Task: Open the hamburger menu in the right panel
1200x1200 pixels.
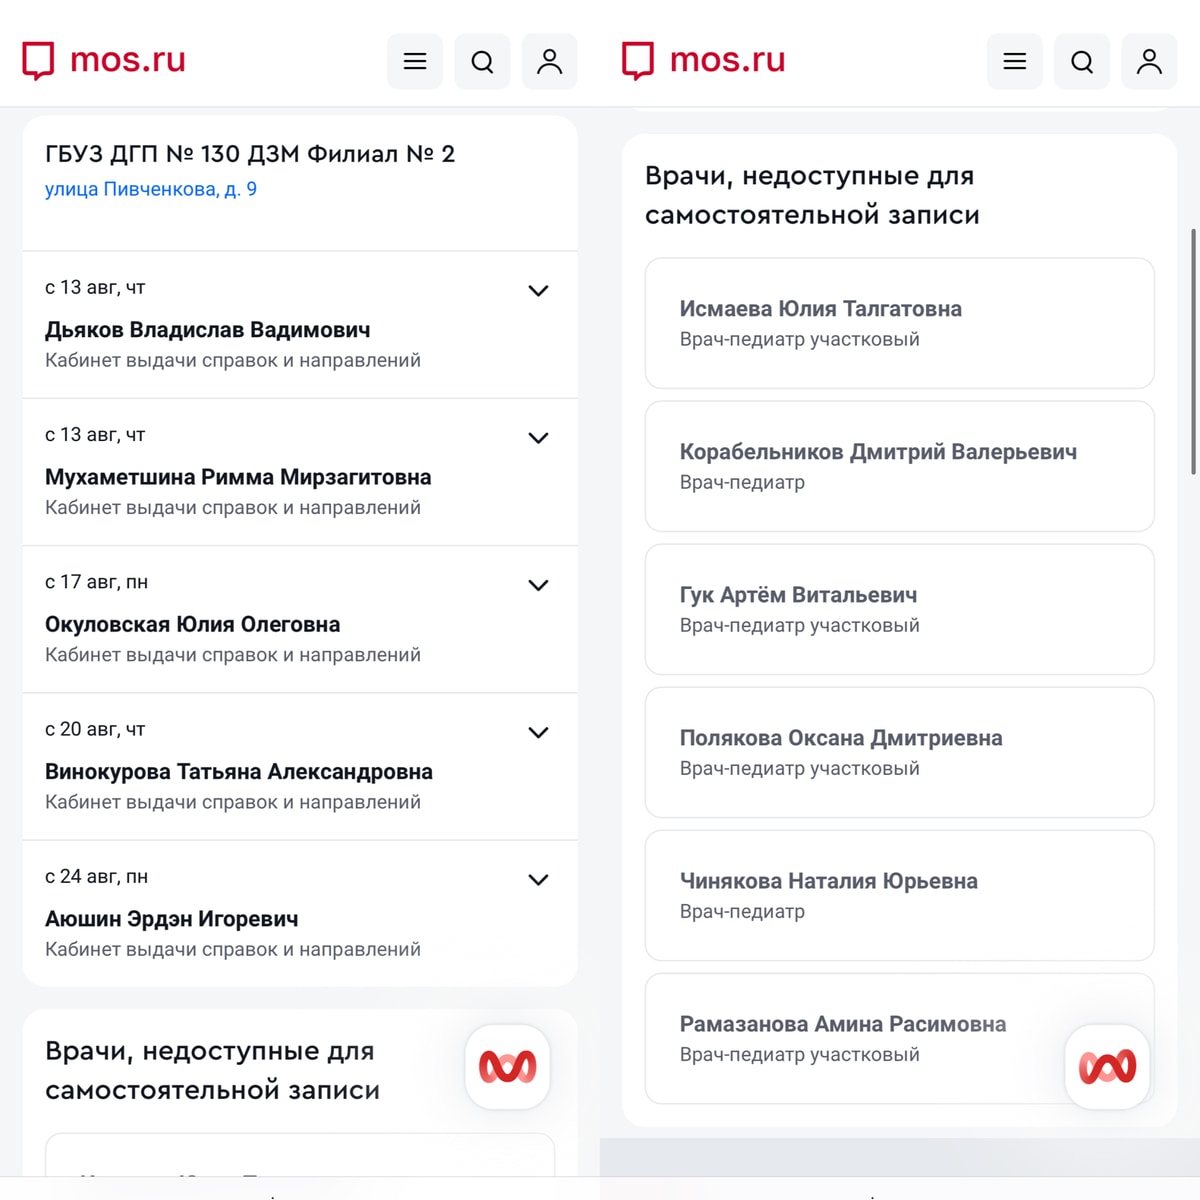Action: [1015, 62]
